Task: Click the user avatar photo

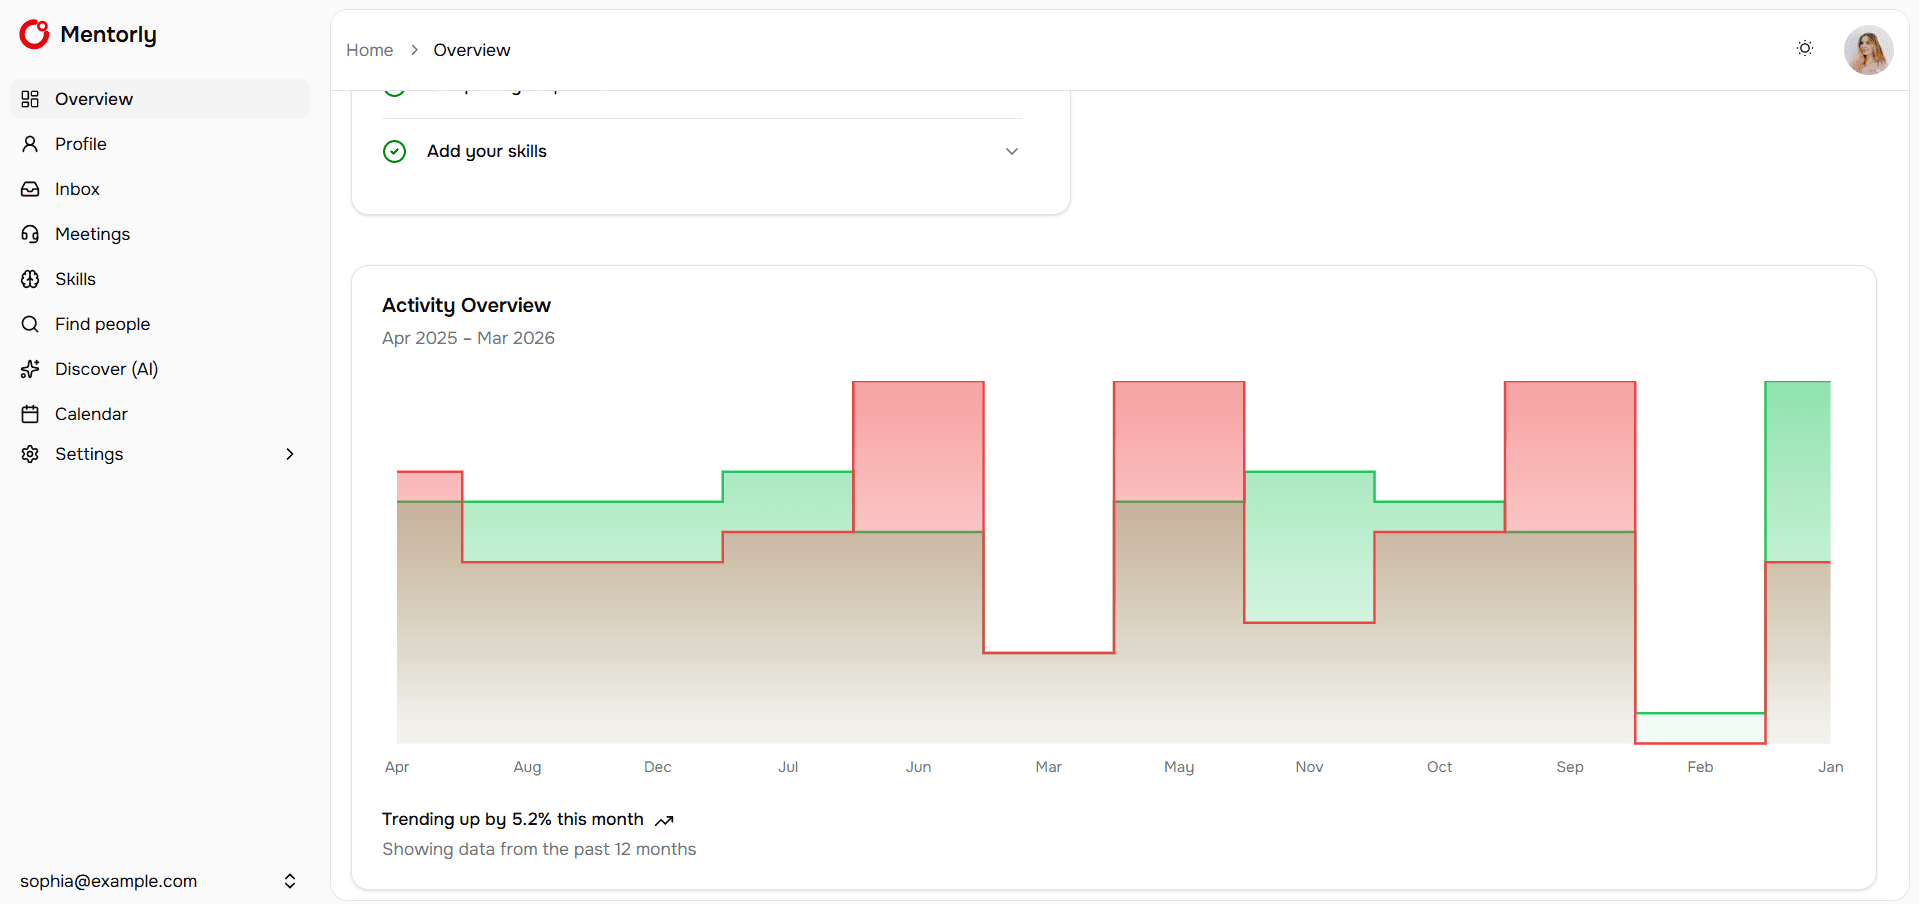Action: [1867, 50]
